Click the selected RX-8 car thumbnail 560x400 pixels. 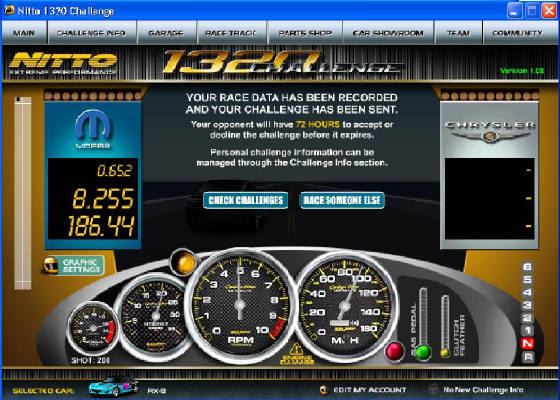113,386
